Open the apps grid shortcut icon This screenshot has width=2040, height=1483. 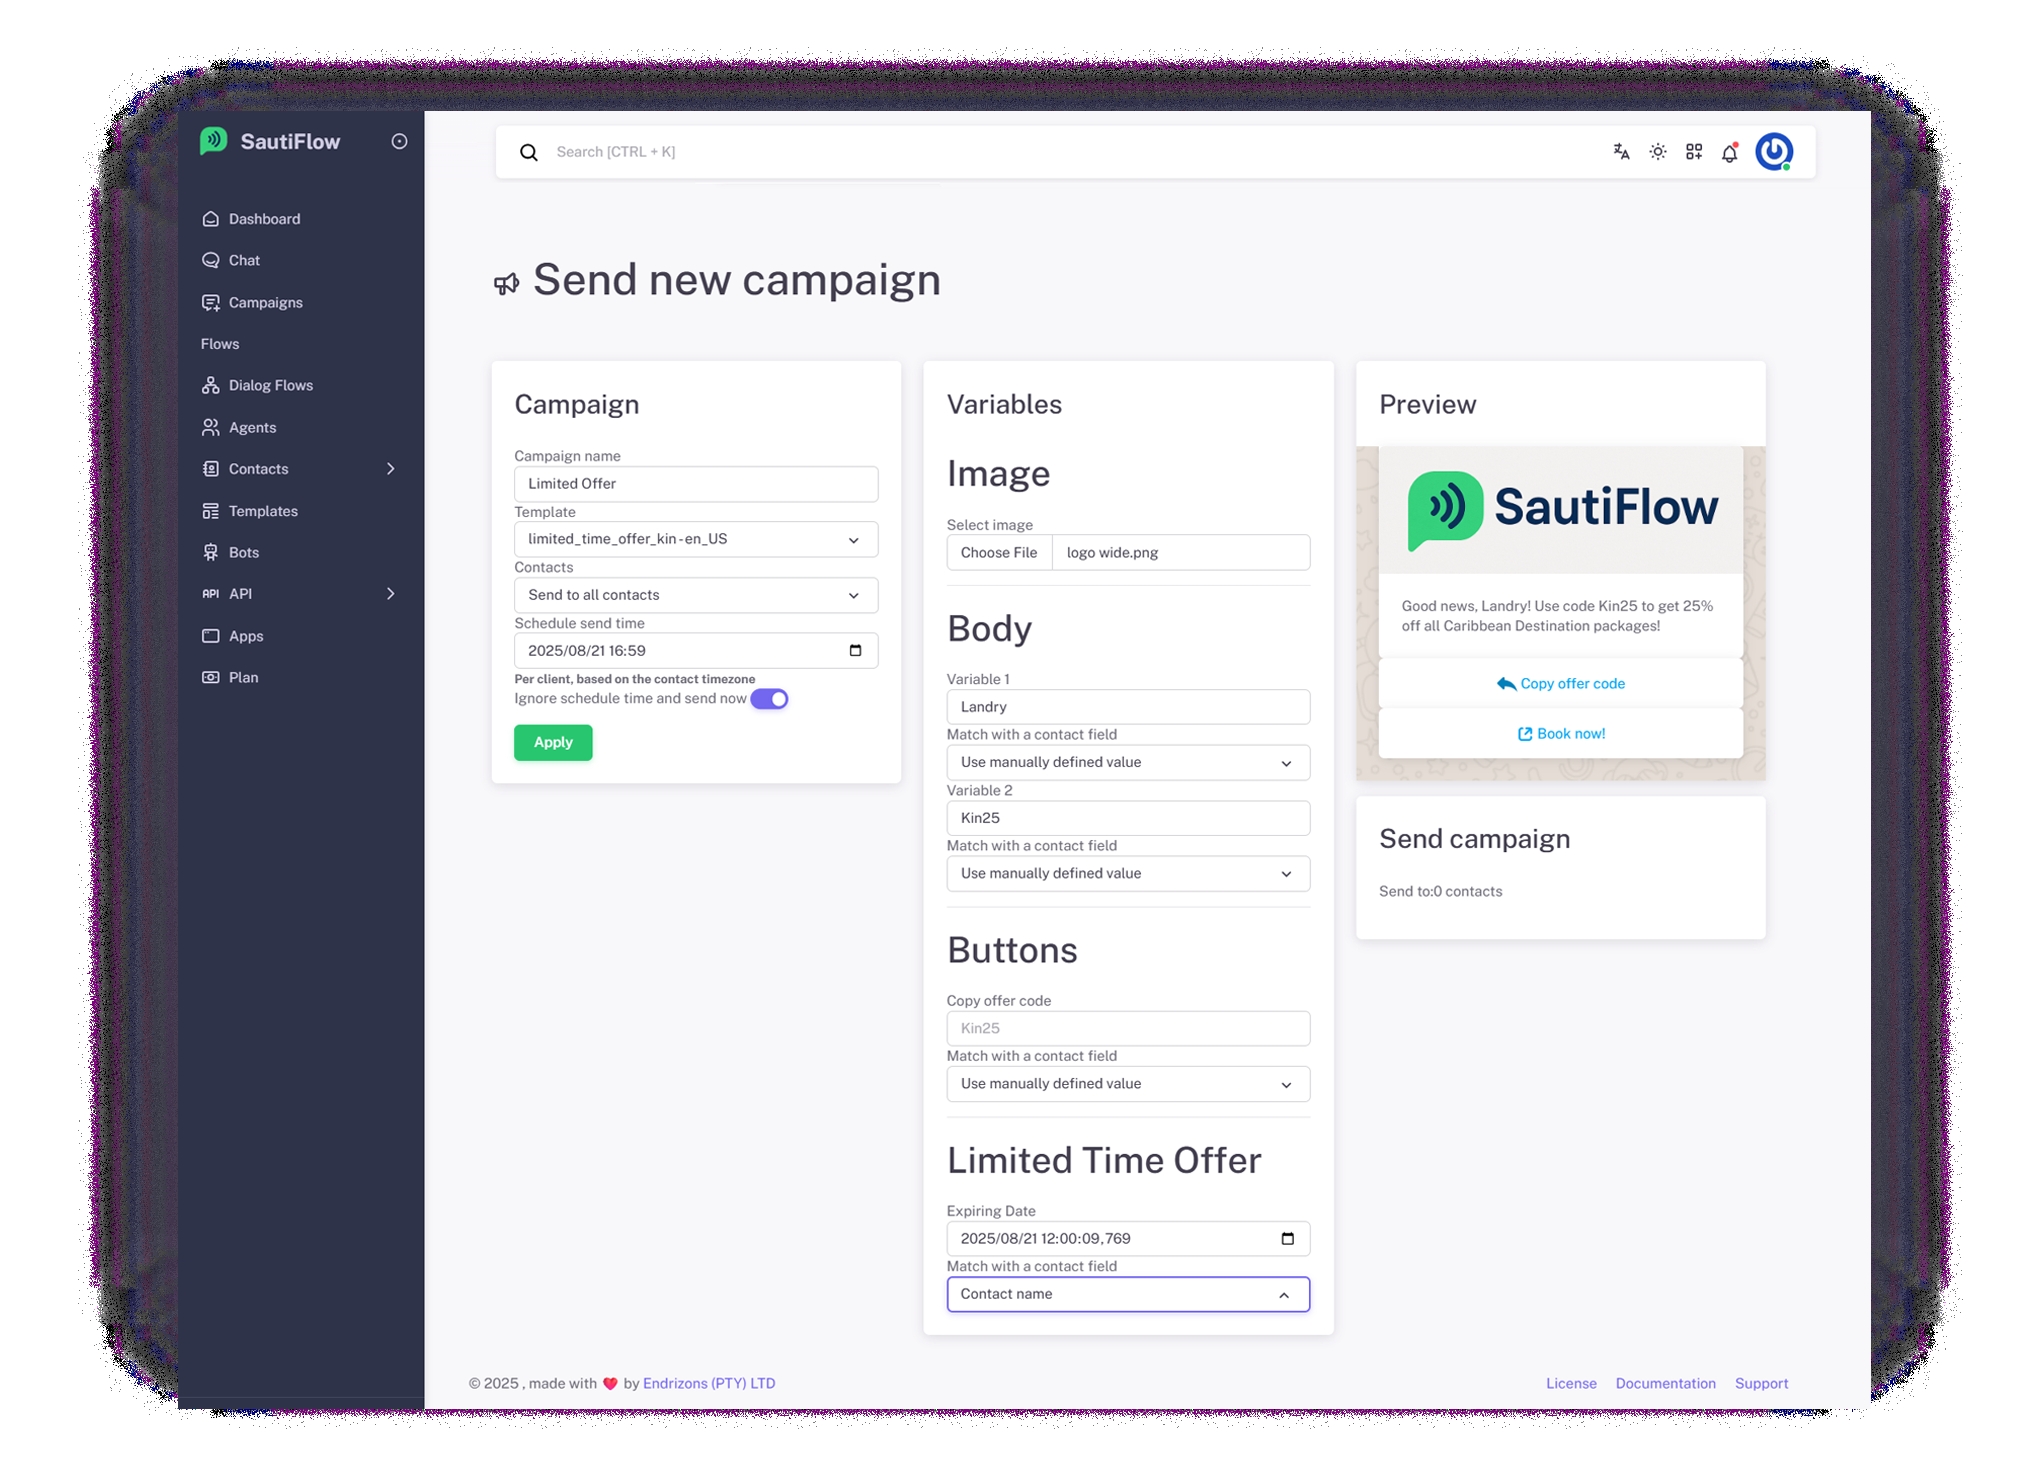coord(1693,152)
